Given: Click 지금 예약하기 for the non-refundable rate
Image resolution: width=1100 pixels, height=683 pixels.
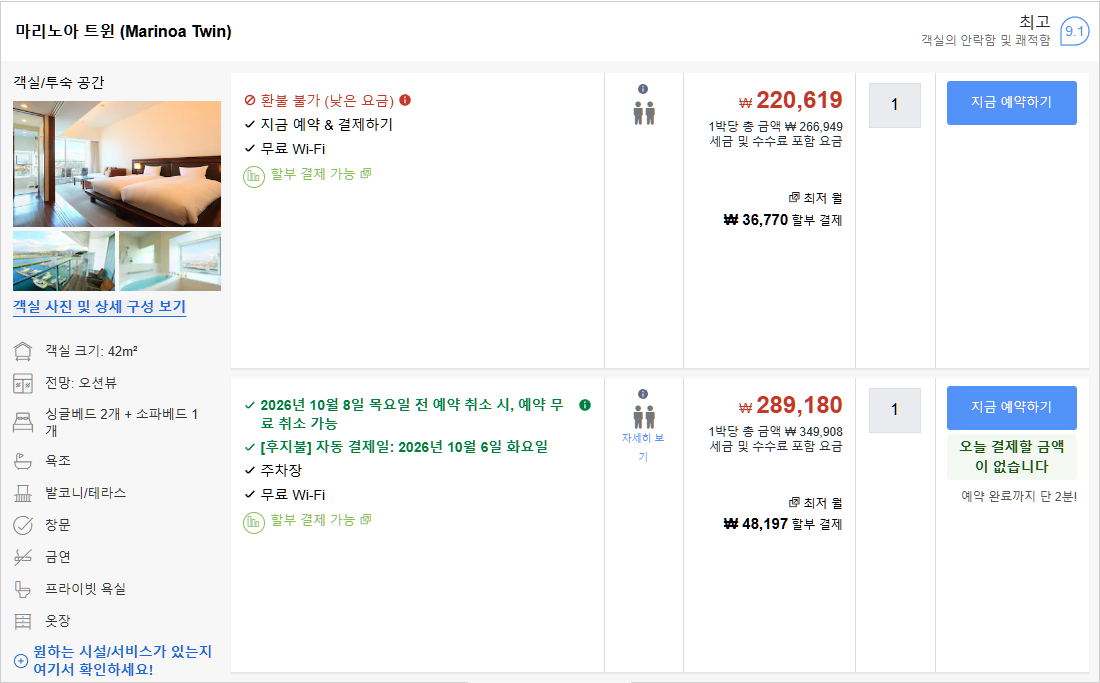Looking at the screenshot, I should coord(1012,102).
